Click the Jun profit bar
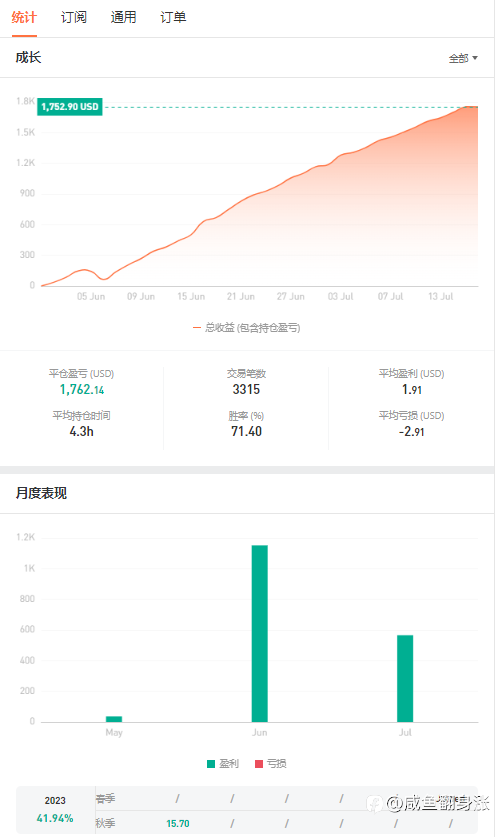Screen dimensions: 496x837 [259, 634]
